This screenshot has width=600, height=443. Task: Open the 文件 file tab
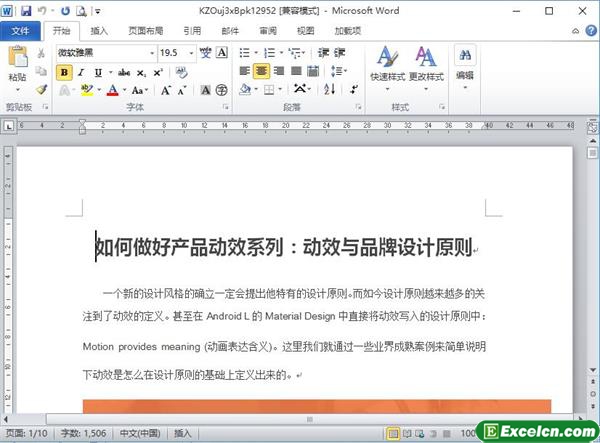point(20,31)
